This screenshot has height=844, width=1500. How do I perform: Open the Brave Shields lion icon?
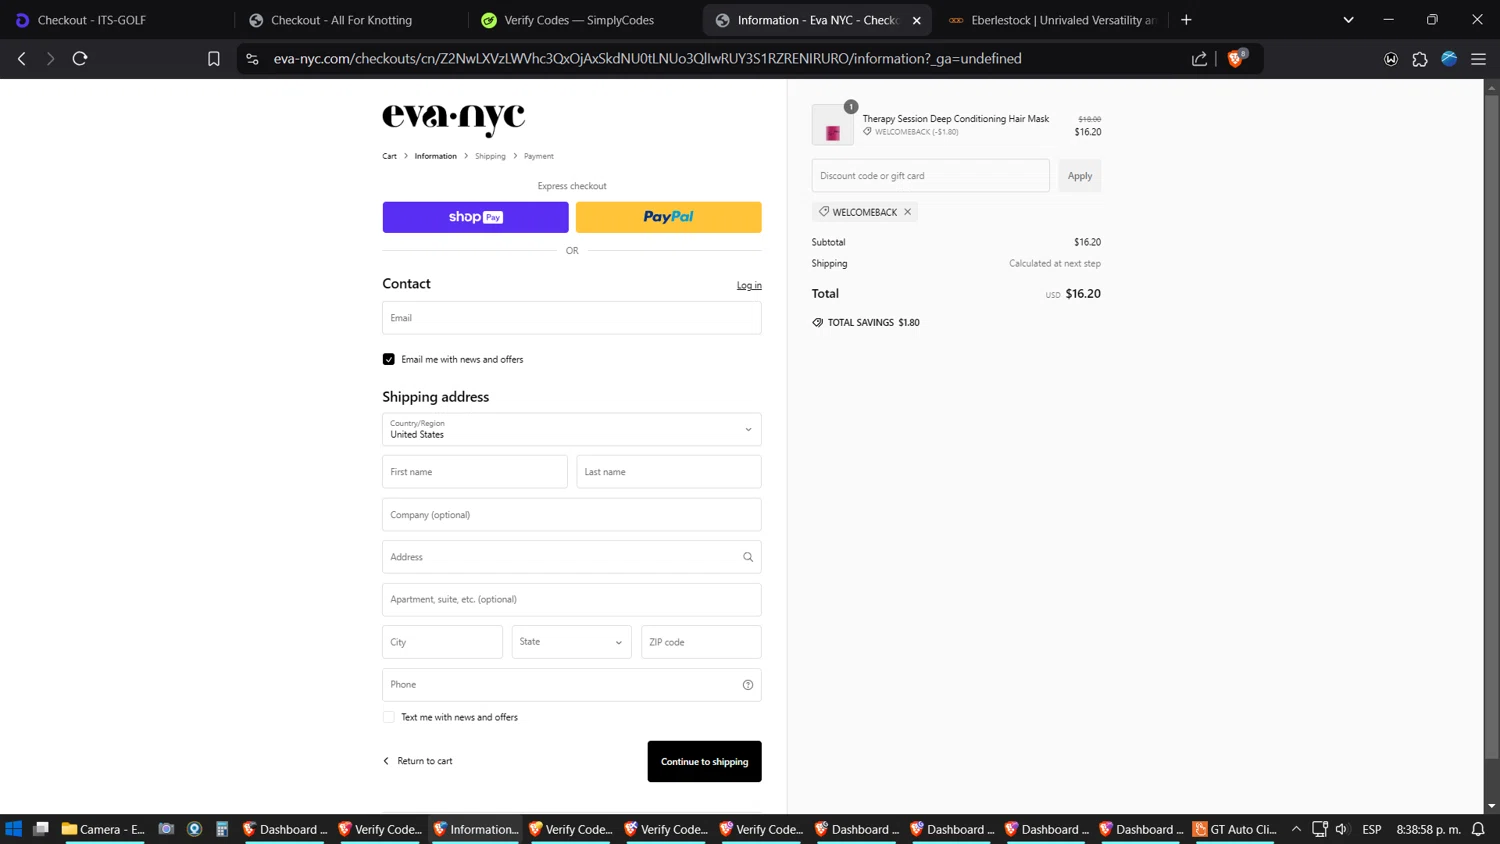[x=1236, y=58]
